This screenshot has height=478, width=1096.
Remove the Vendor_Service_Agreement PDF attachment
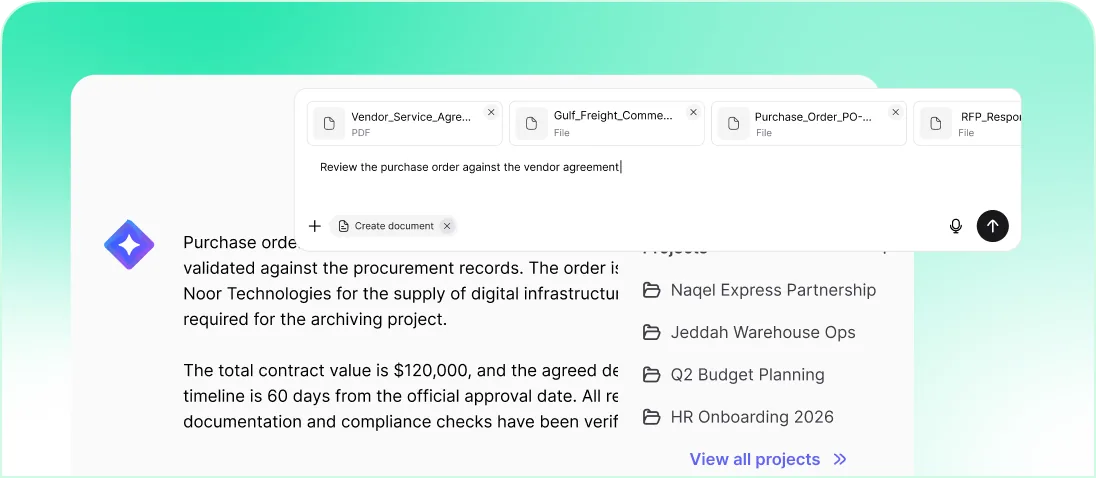(491, 113)
